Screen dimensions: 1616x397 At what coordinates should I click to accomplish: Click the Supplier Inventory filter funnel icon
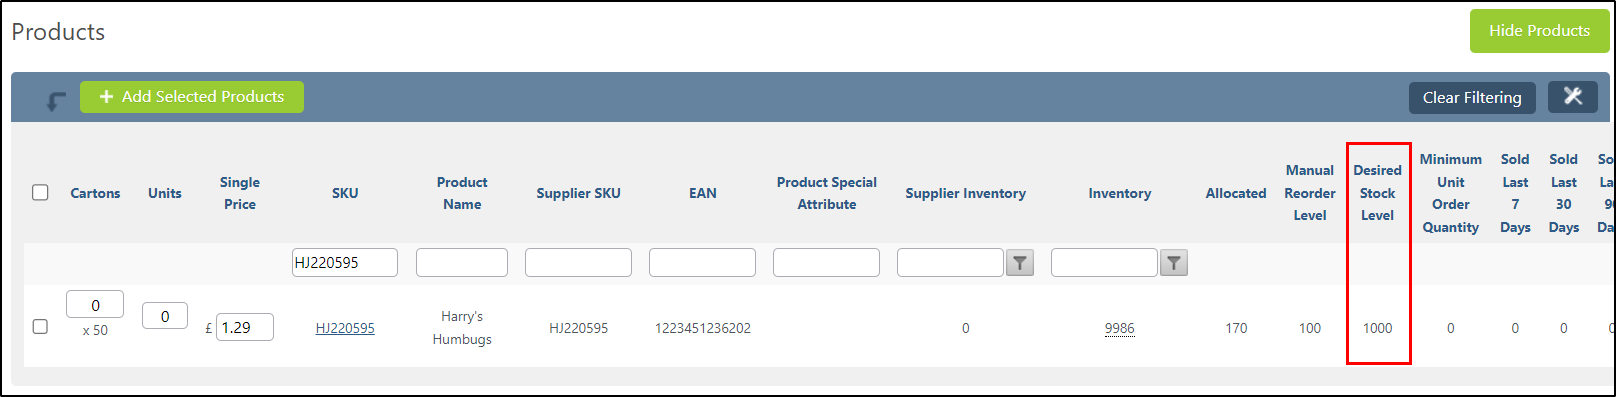coord(1020,263)
